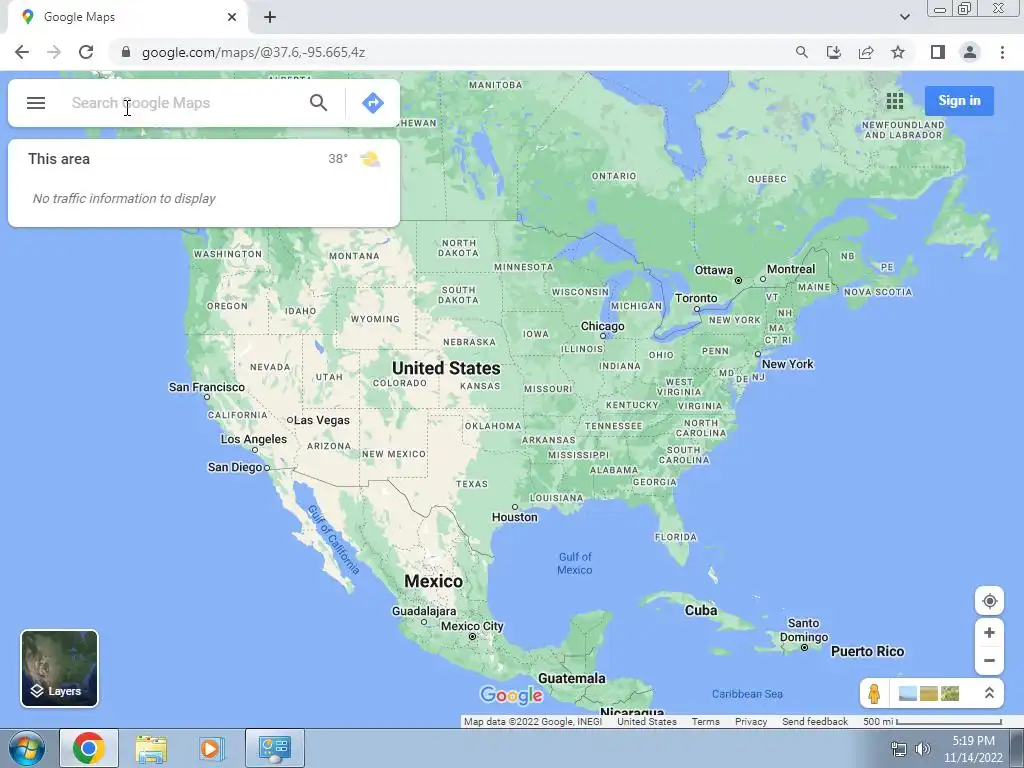Click the Chicago city label on map

[602, 326]
